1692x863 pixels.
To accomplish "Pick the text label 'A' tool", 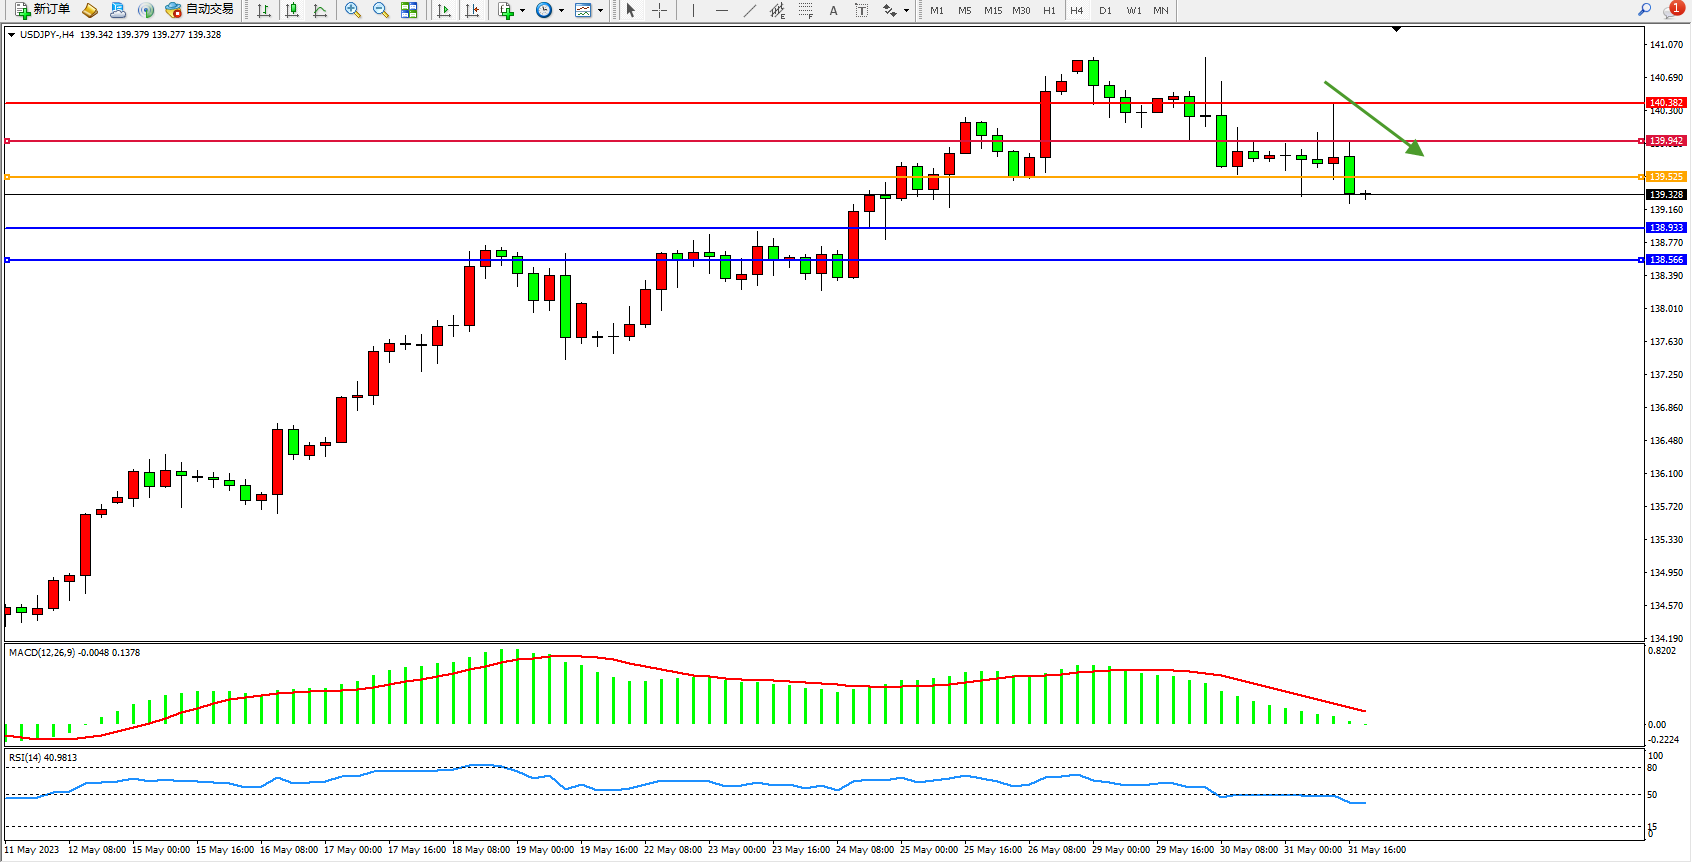I will coord(833,10).
